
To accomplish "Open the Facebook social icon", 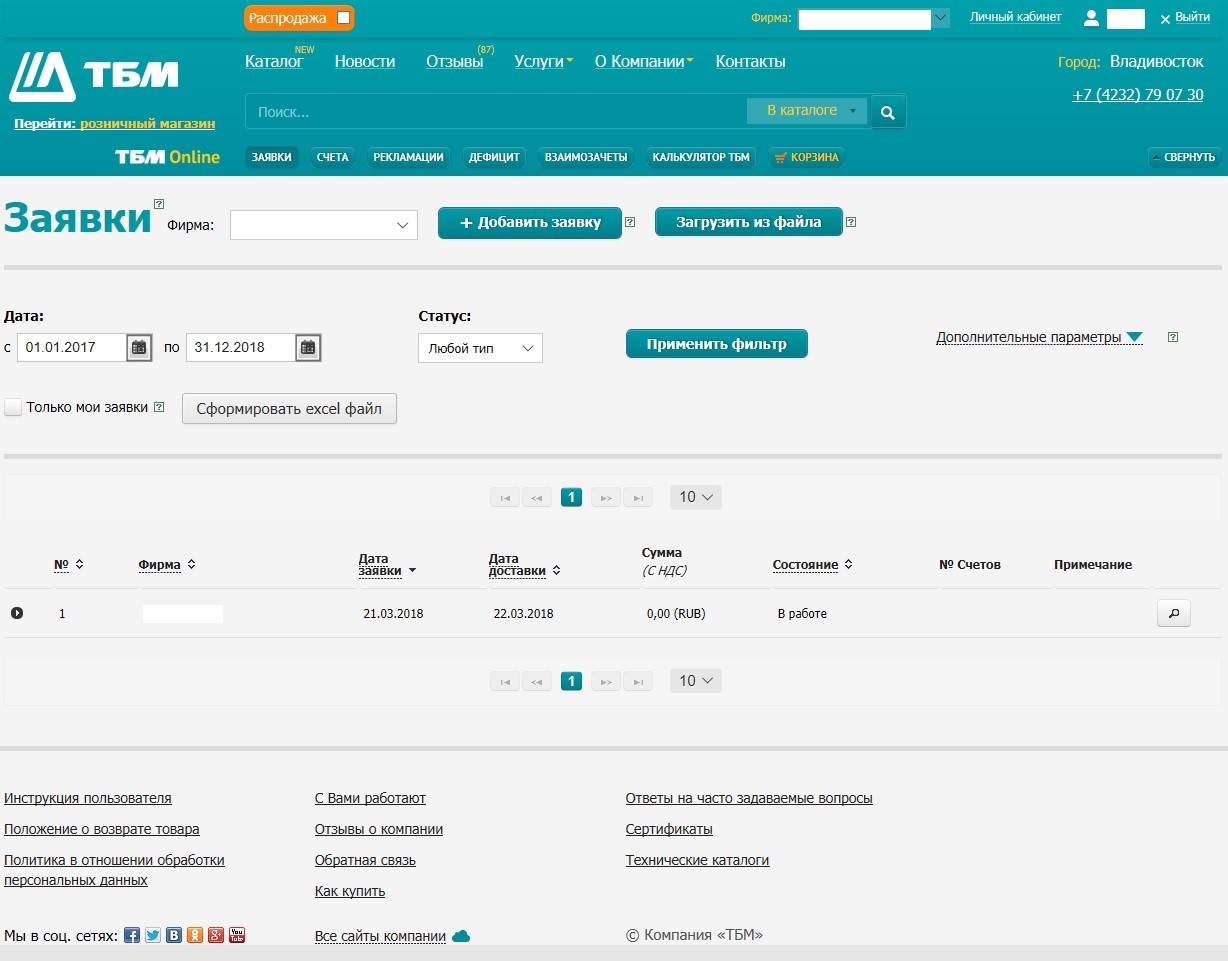I will (132, 936).
